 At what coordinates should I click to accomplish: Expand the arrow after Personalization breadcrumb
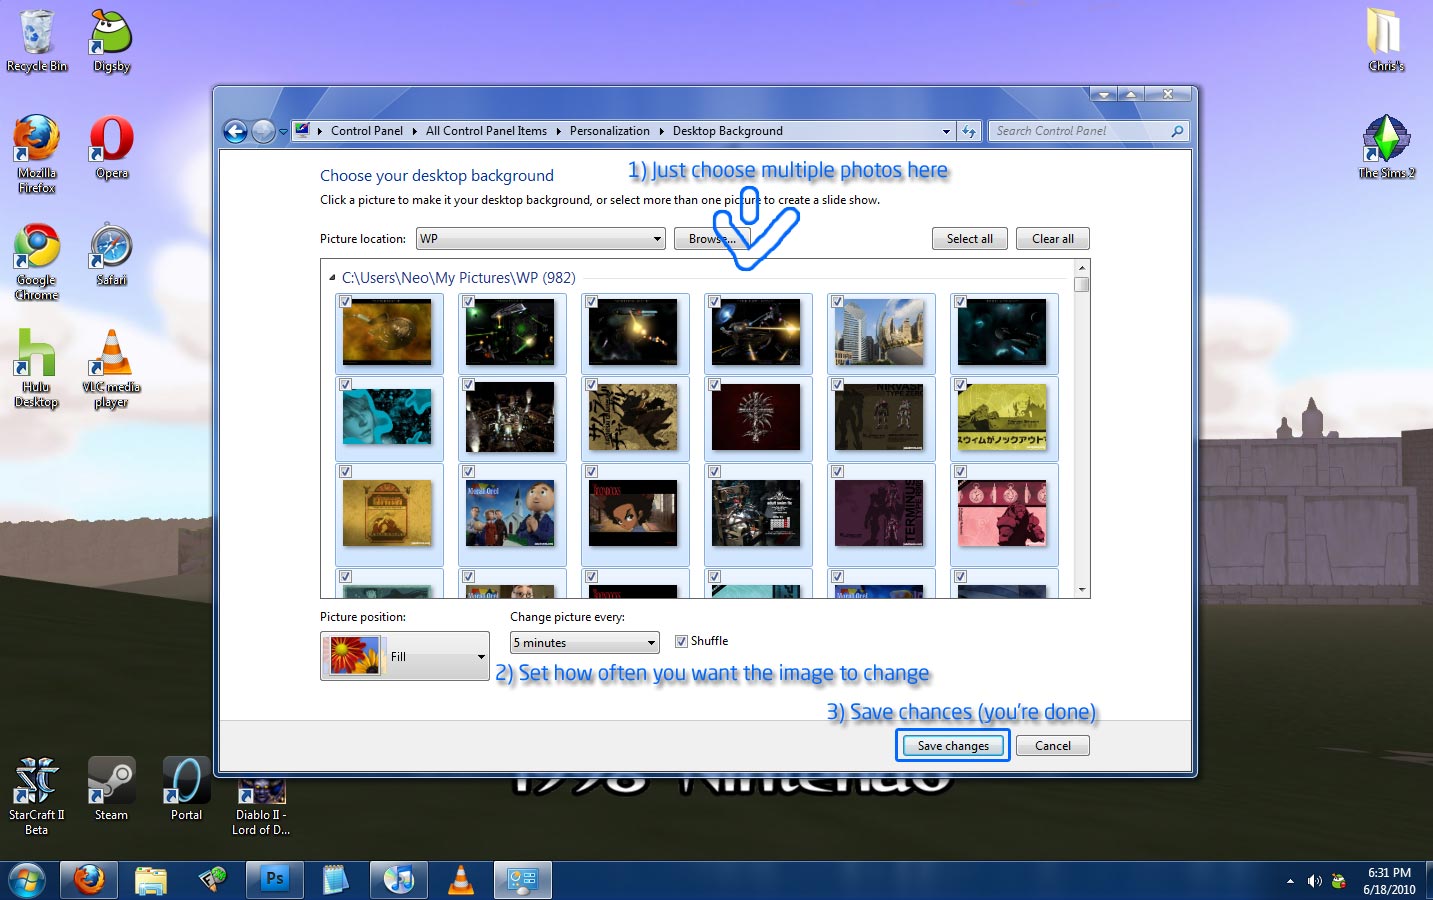click(660, 131)
